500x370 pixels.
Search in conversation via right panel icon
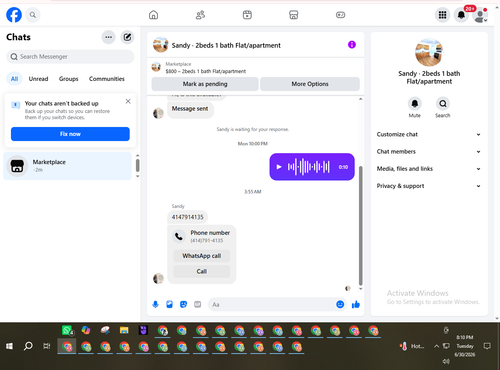pyautogui.click(x=443, y=104)
